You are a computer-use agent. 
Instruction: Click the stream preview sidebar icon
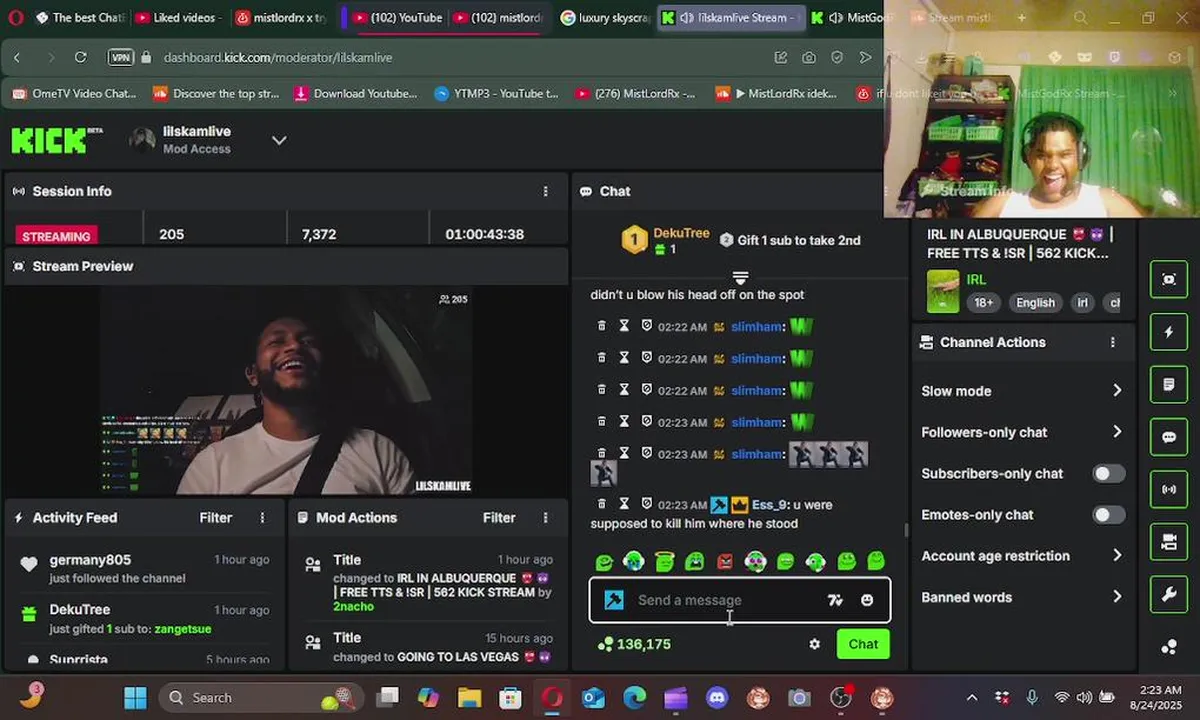click(1169, 280)
